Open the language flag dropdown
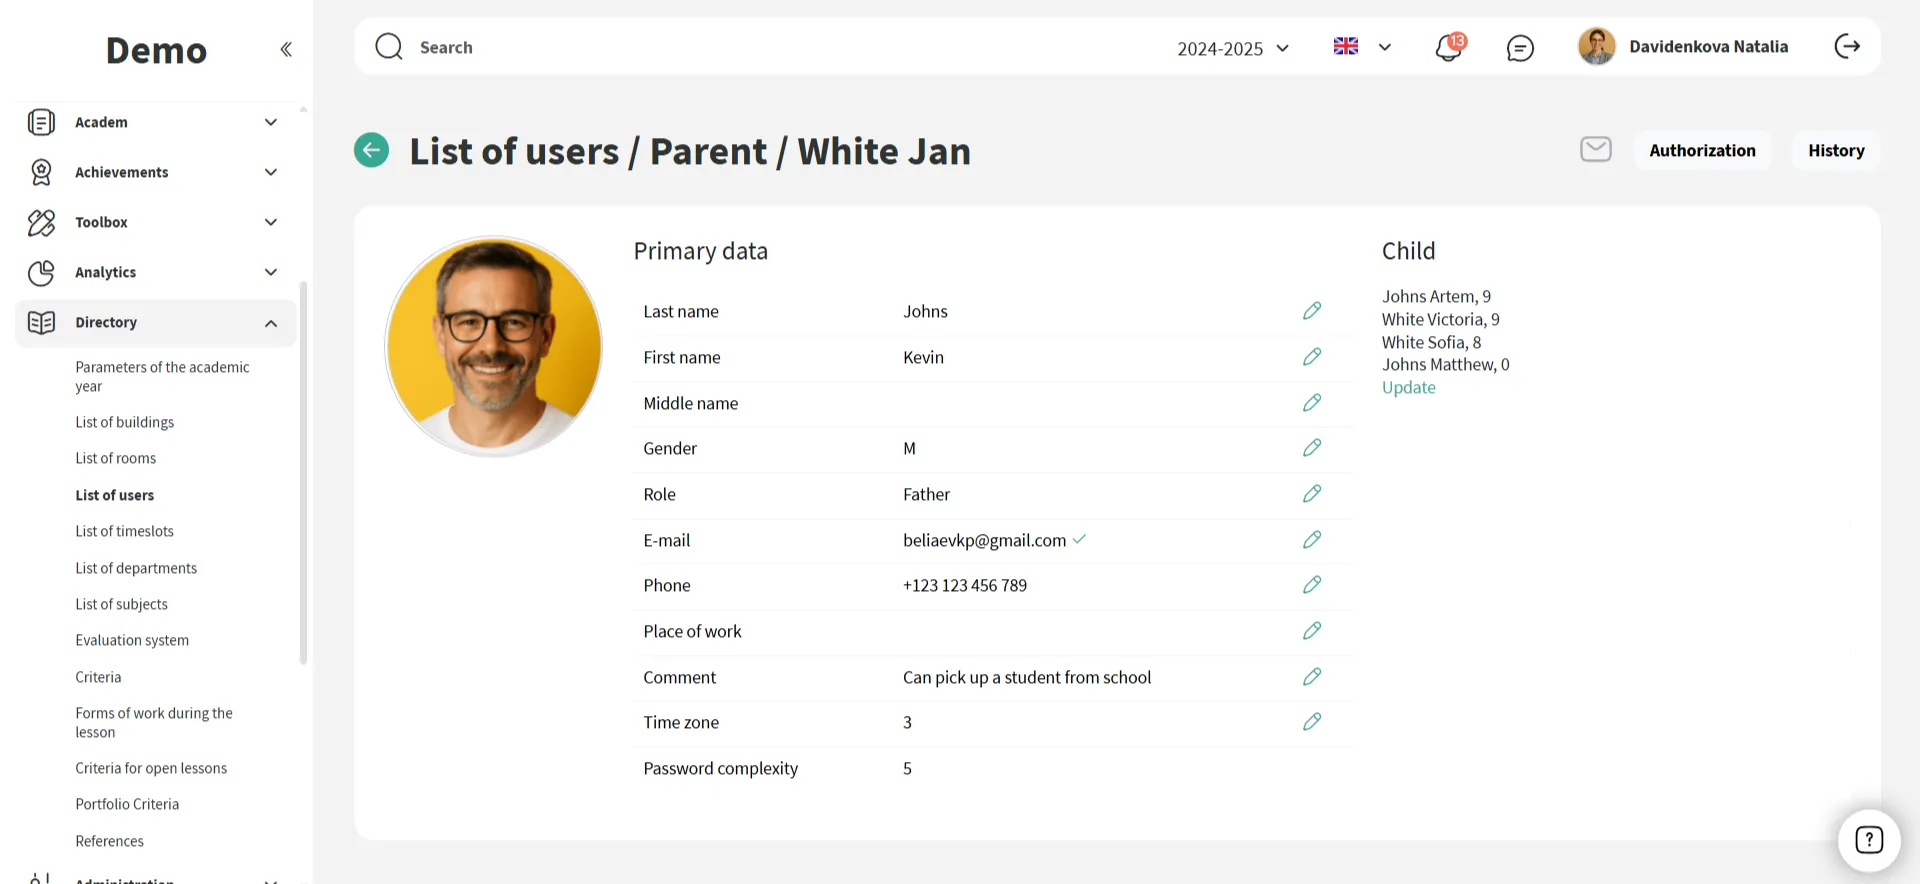 pos(1361,47)
